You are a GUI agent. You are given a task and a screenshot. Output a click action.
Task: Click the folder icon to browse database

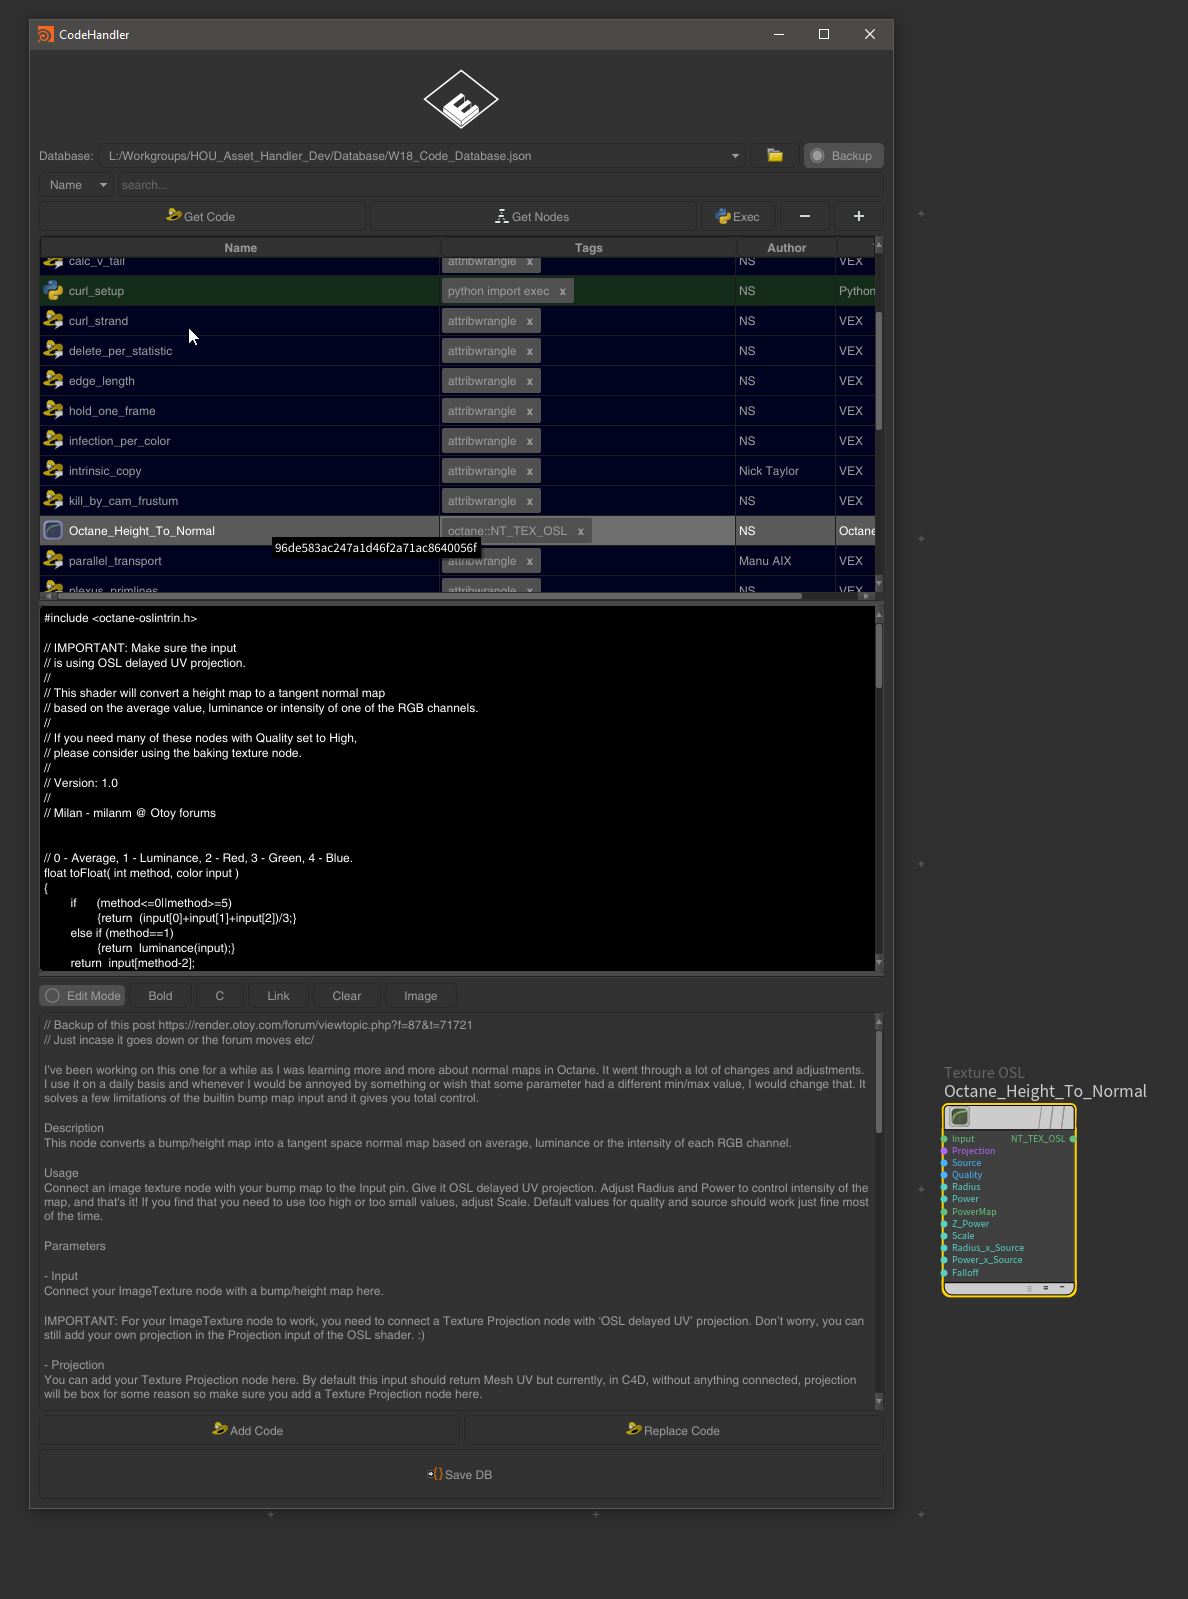coord(774,156)
